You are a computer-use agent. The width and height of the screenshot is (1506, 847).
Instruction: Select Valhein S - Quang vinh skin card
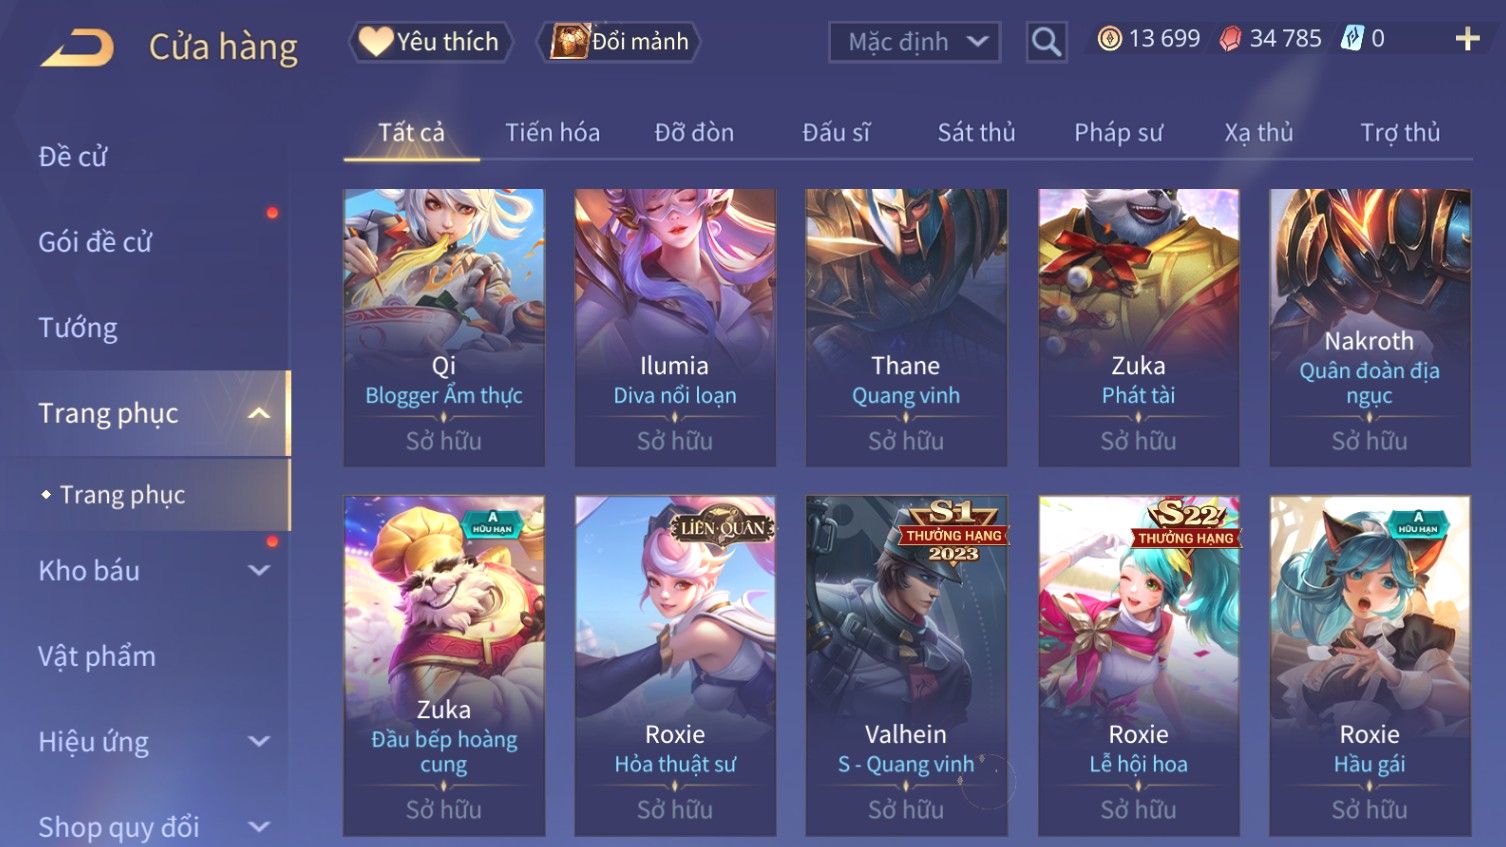point(906,665)
